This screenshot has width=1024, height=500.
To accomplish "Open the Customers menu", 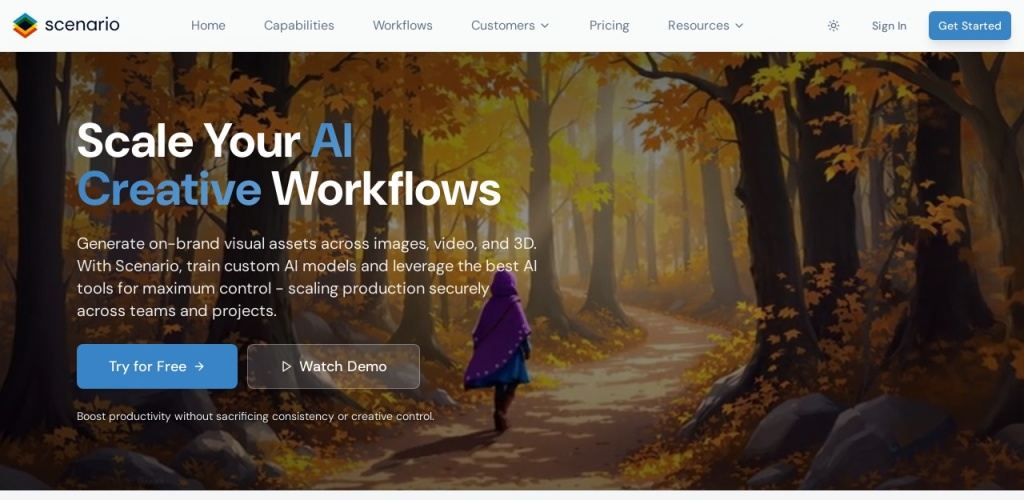I will [x=510, y=25].
